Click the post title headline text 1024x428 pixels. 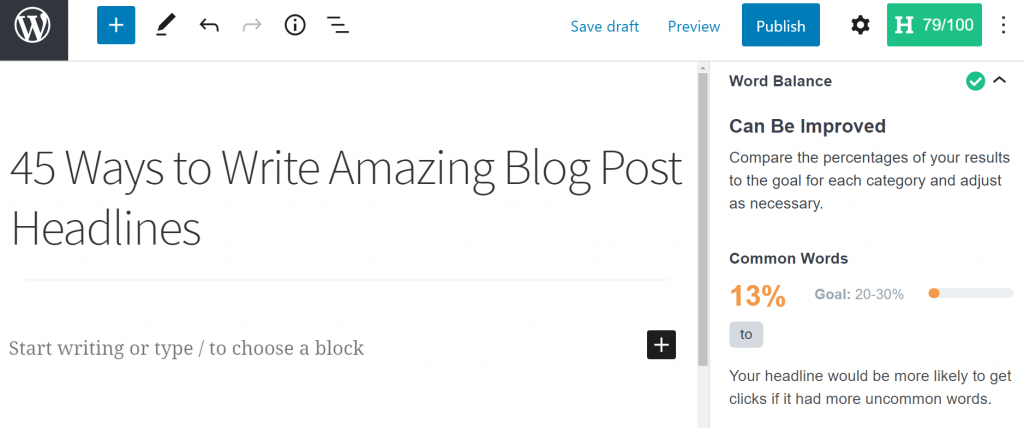click(x=345, y=197)
